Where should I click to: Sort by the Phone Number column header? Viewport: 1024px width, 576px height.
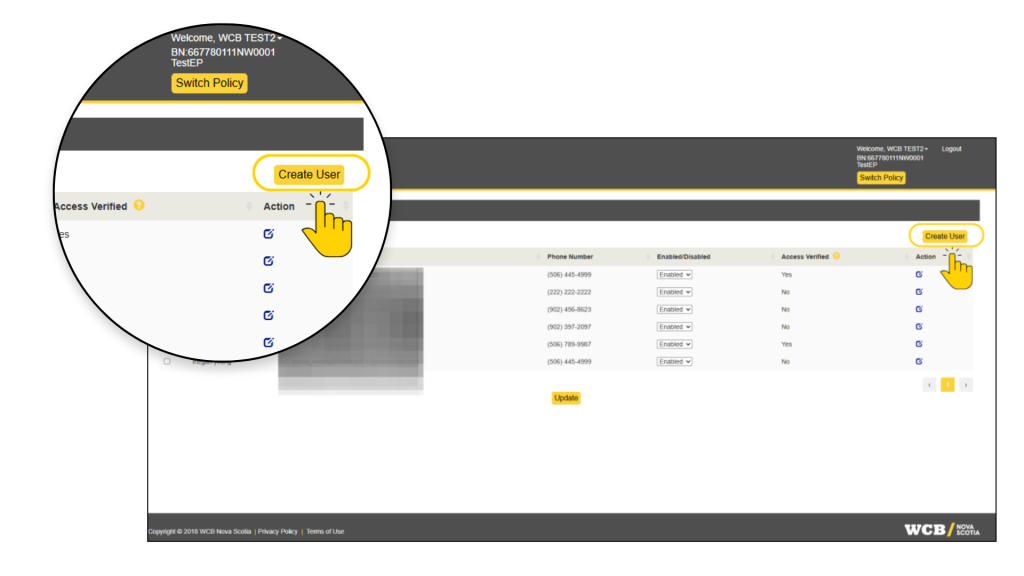pyautogui.click(x=570, y=257)
